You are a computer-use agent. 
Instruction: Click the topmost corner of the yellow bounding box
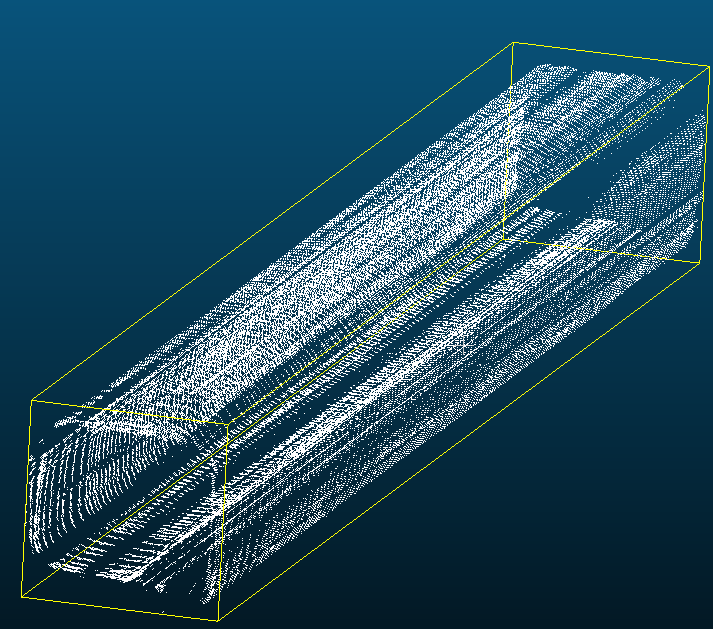tap(513, 43)
